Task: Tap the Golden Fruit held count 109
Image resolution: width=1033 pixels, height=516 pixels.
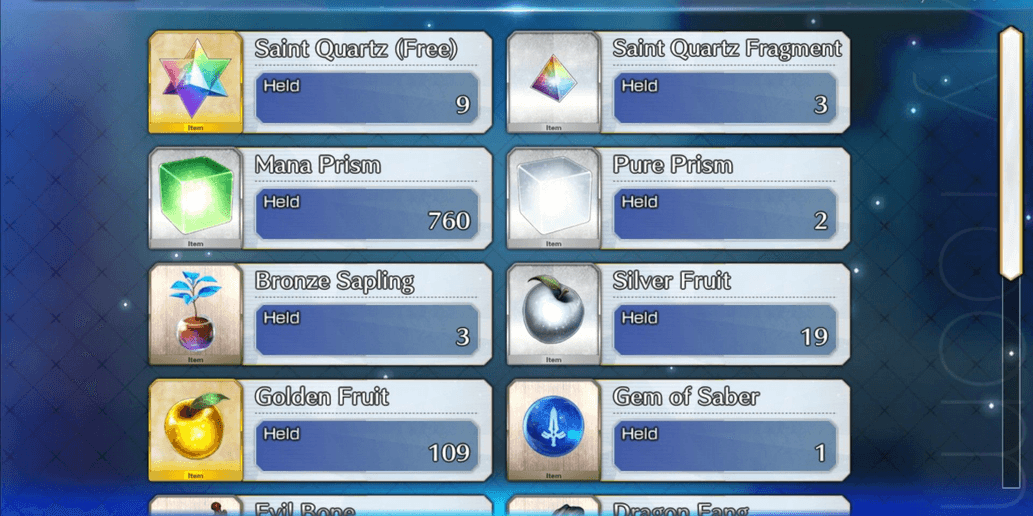Action: (x=449, y=453)
